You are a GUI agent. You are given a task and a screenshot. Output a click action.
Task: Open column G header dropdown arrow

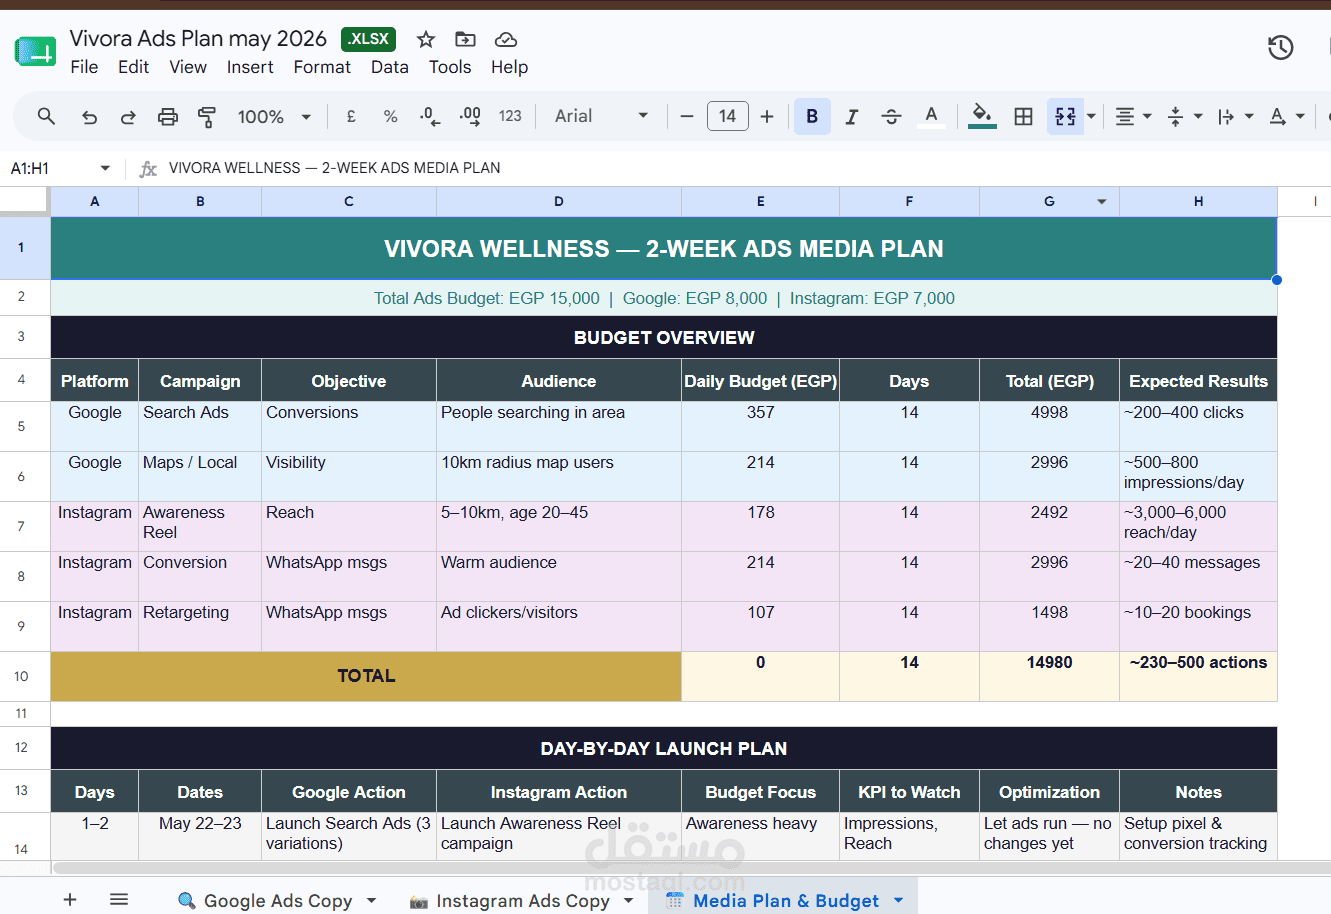(x=1102, y=202)
